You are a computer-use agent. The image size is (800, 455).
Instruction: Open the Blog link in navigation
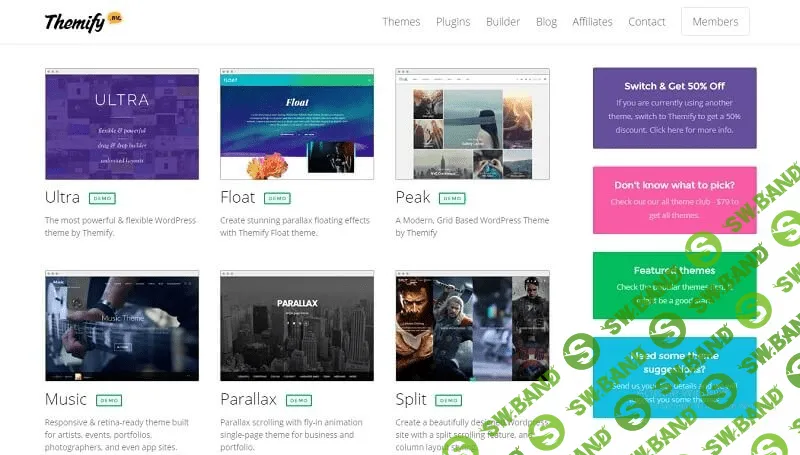(x=546, y=22)
